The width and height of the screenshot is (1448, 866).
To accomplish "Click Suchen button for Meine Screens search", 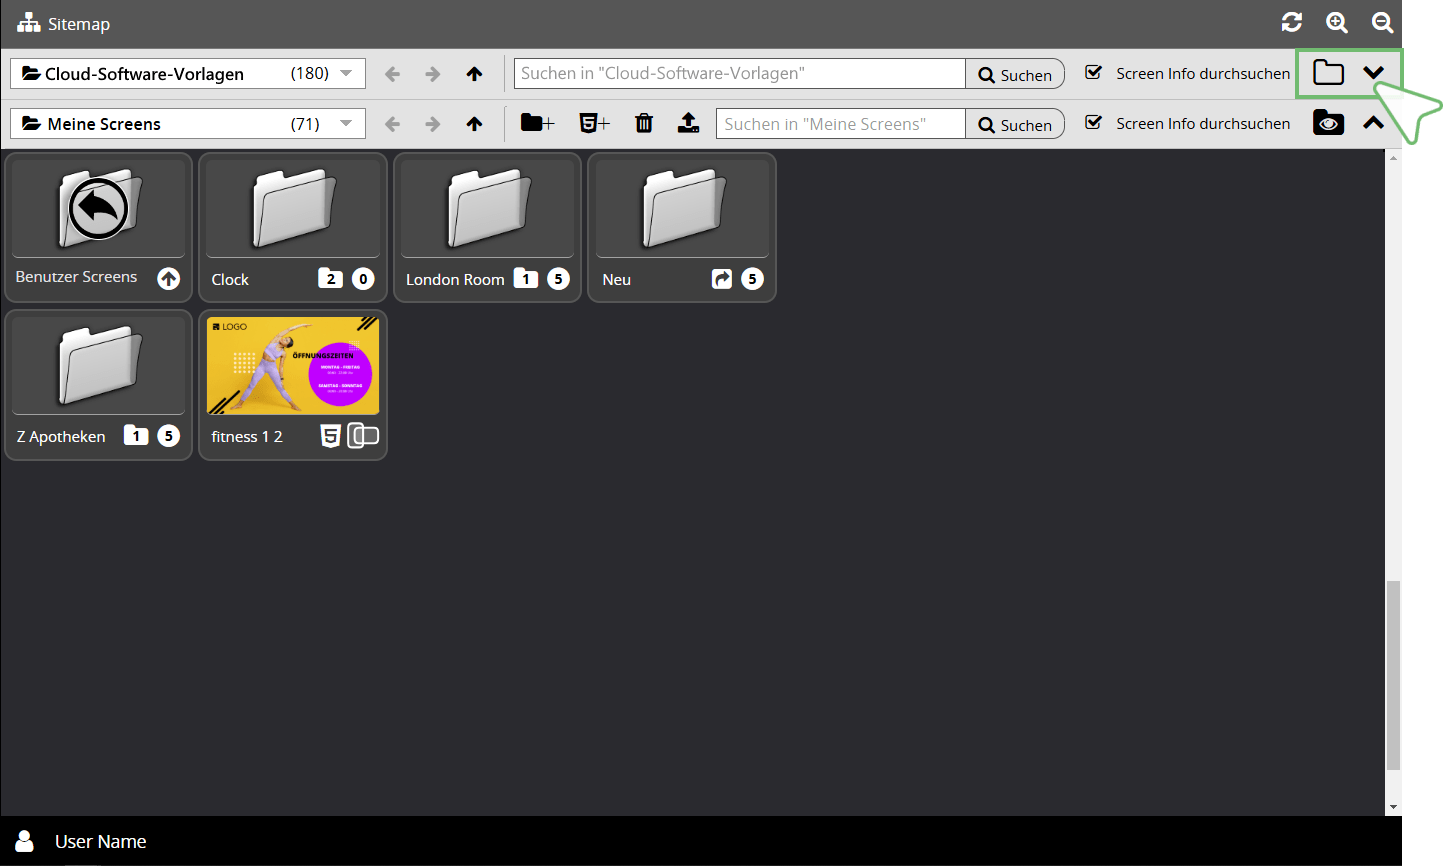I will 1014,124.
